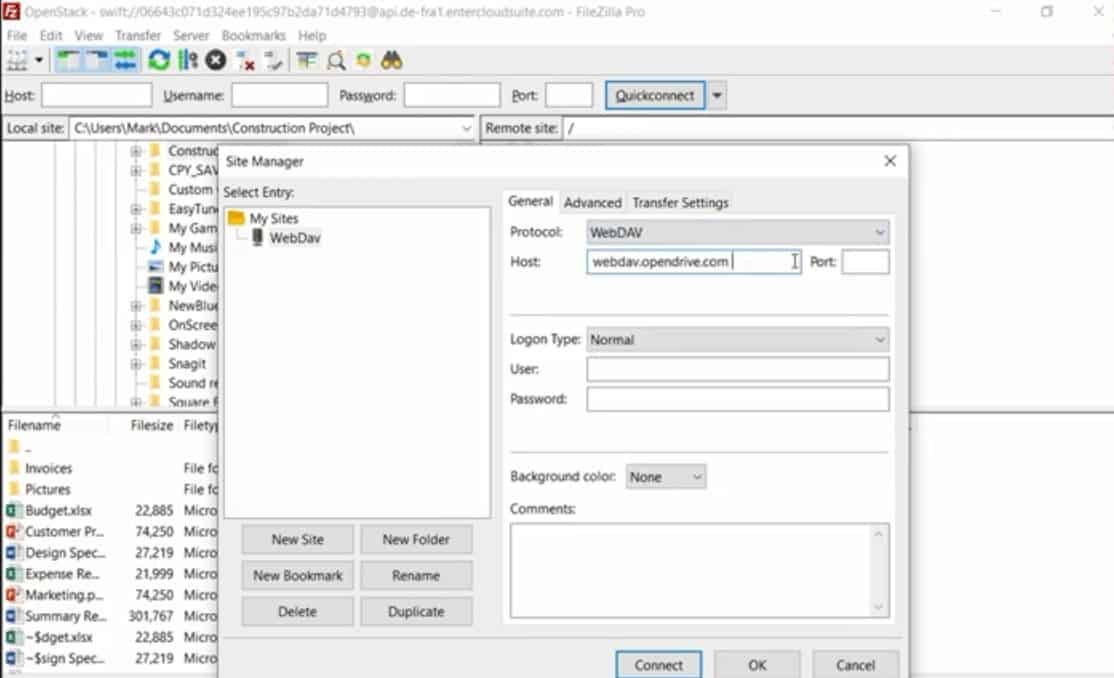
Task: Open the Quickconnect history dropdown arrow
Action: [x=717, y=95]
